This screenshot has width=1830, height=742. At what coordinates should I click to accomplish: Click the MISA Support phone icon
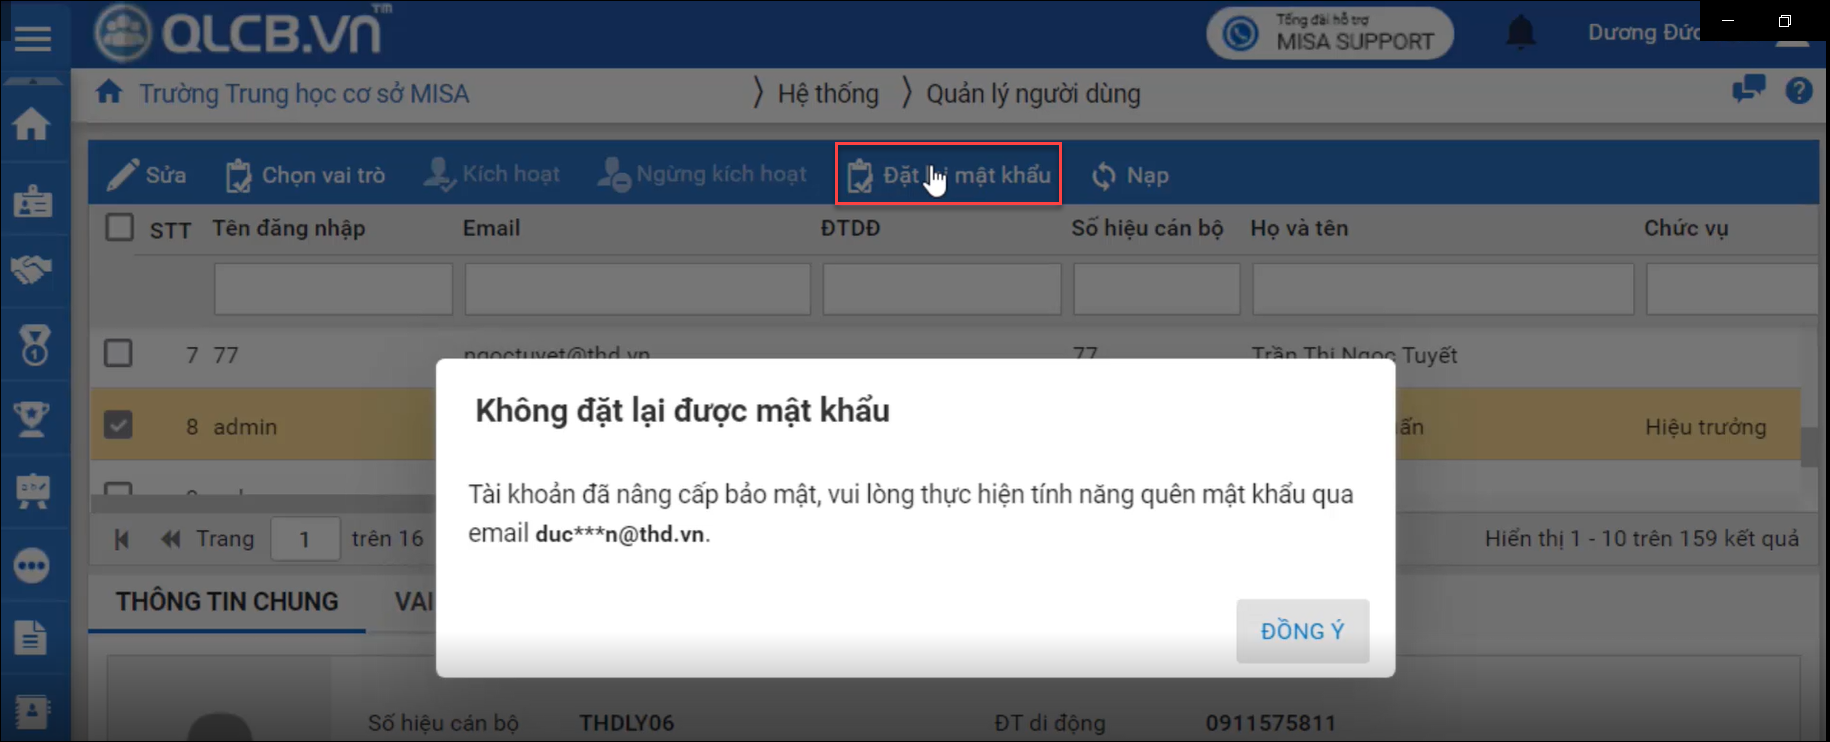pos(1241,34)
